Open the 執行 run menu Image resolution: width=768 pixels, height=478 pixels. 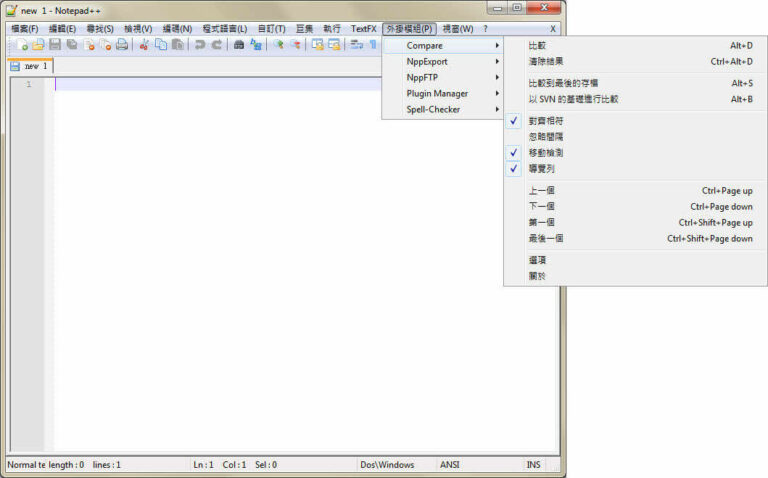[x=332, y=29]
